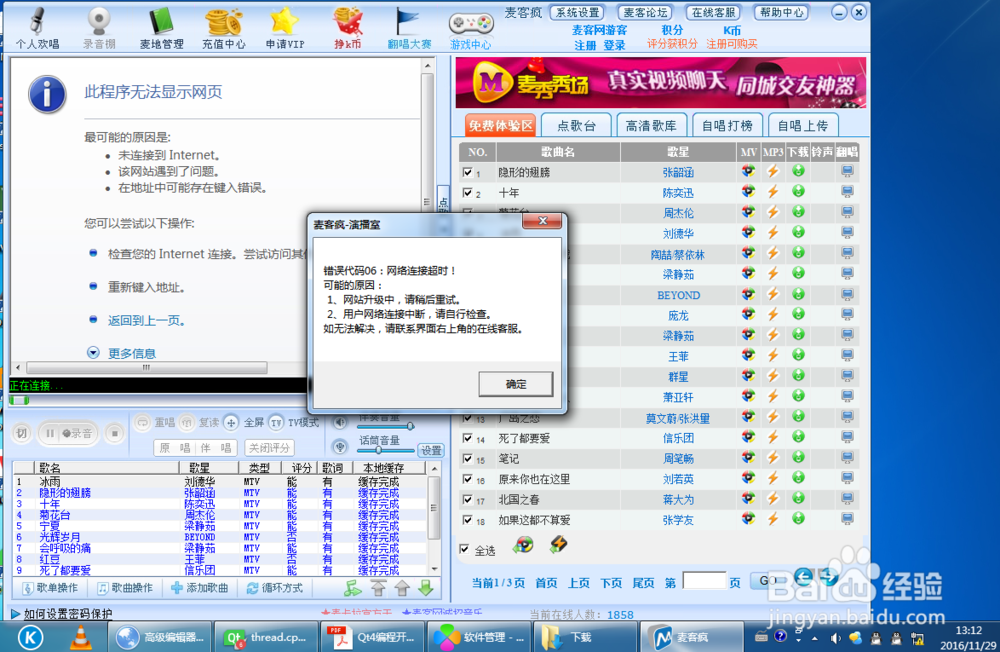Click the 切 switch button in player controls
Image resolution: width=1000 pixels, height=652 pixels.
pos(22,434)
